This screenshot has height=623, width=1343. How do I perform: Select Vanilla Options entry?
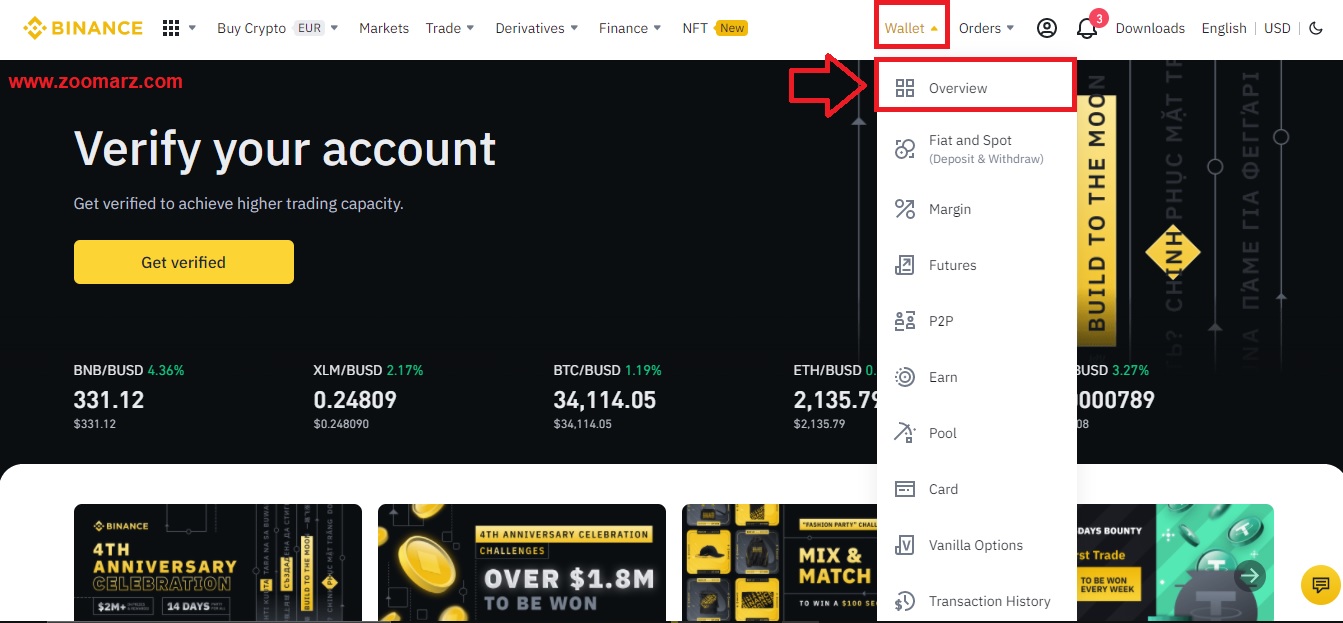[x=976, y=545]
